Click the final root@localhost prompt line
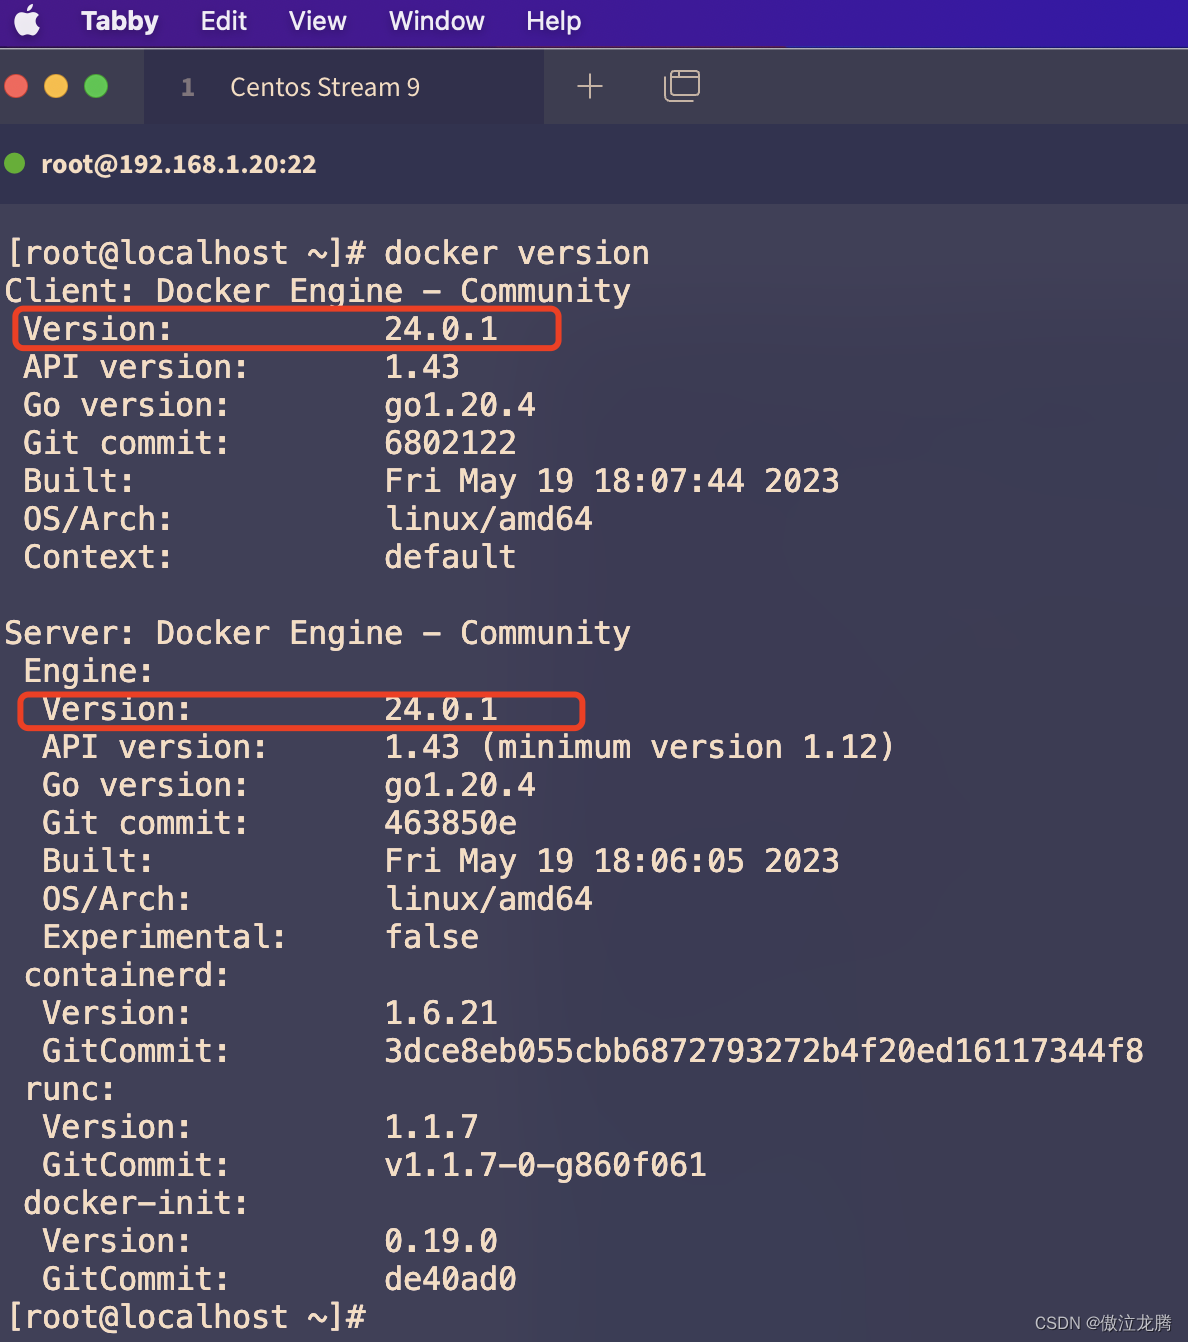The height and width of the screenshot is (1342, 1188). click(187, 1317)
